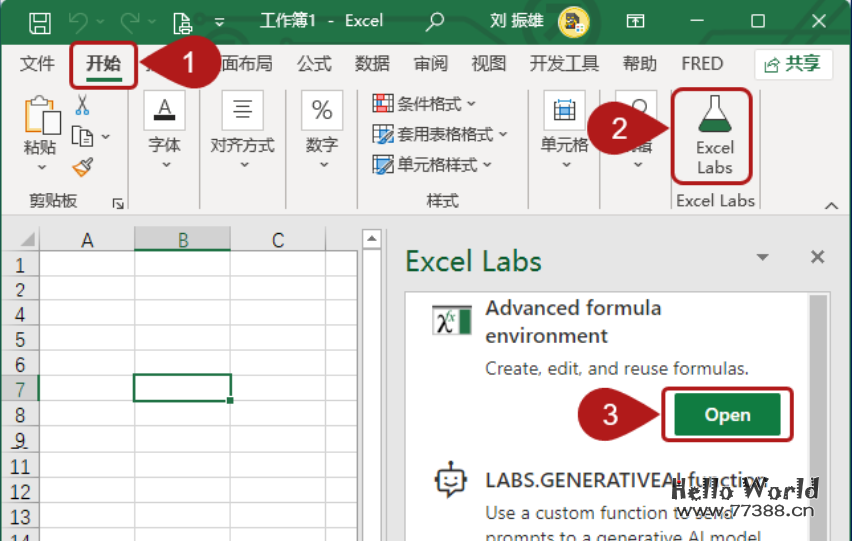Image resolution: width=852 pixels, height=541 pixels.
Task: Open the user account avatar
Action: pyautogui.click(x=574, y=22)
